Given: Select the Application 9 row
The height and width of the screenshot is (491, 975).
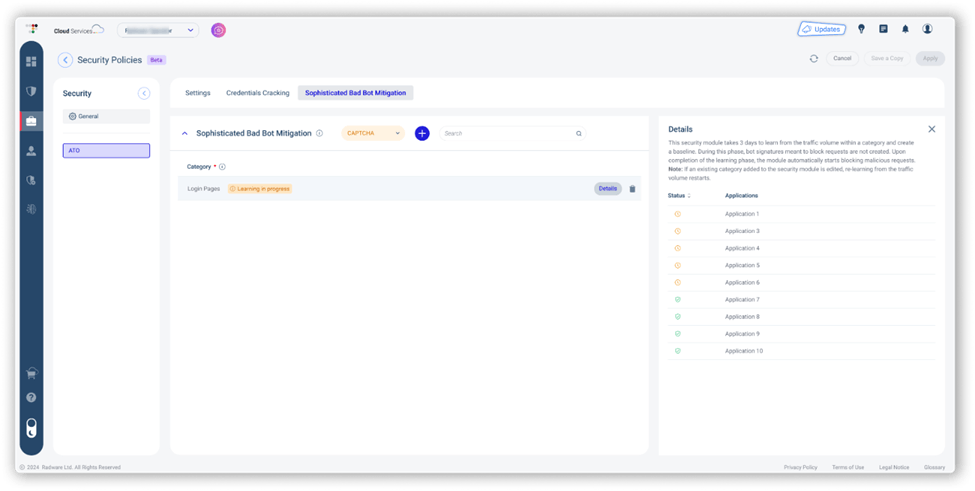Looking at the screenshot, I should click(801, 334).
